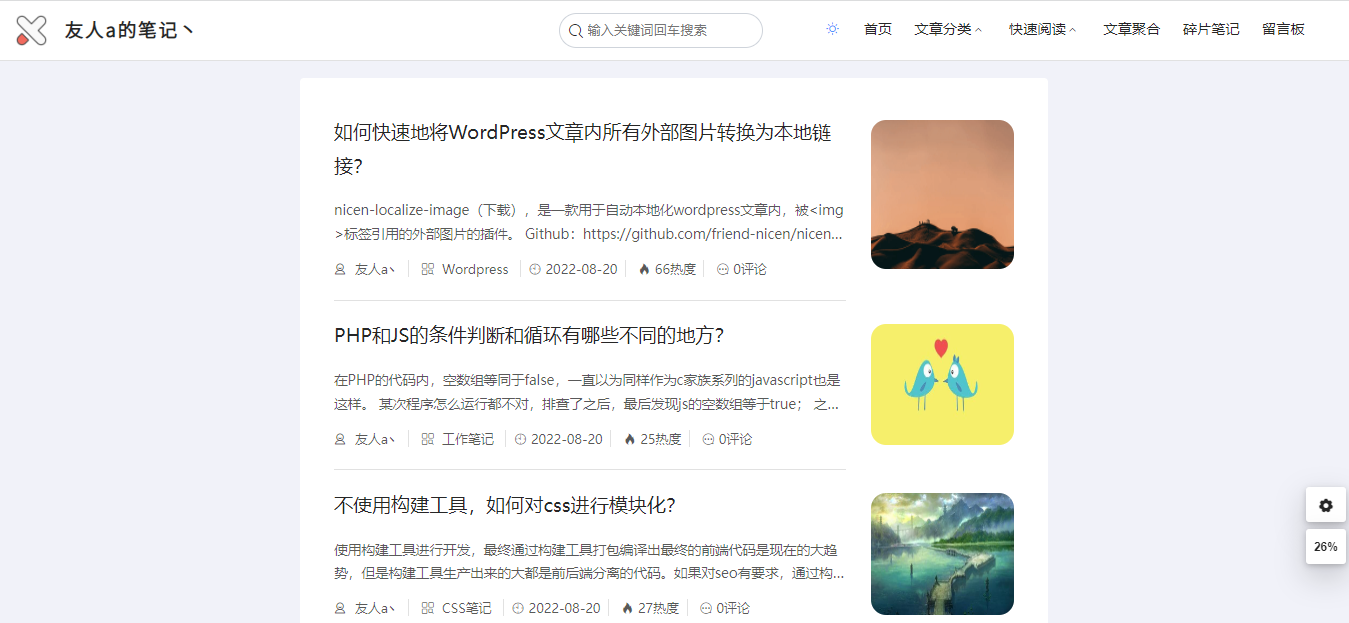The height and width of the screenshot is (623, 1349).
Task: Click the thumbnail of the PHP and JS article
Action: 941,384
